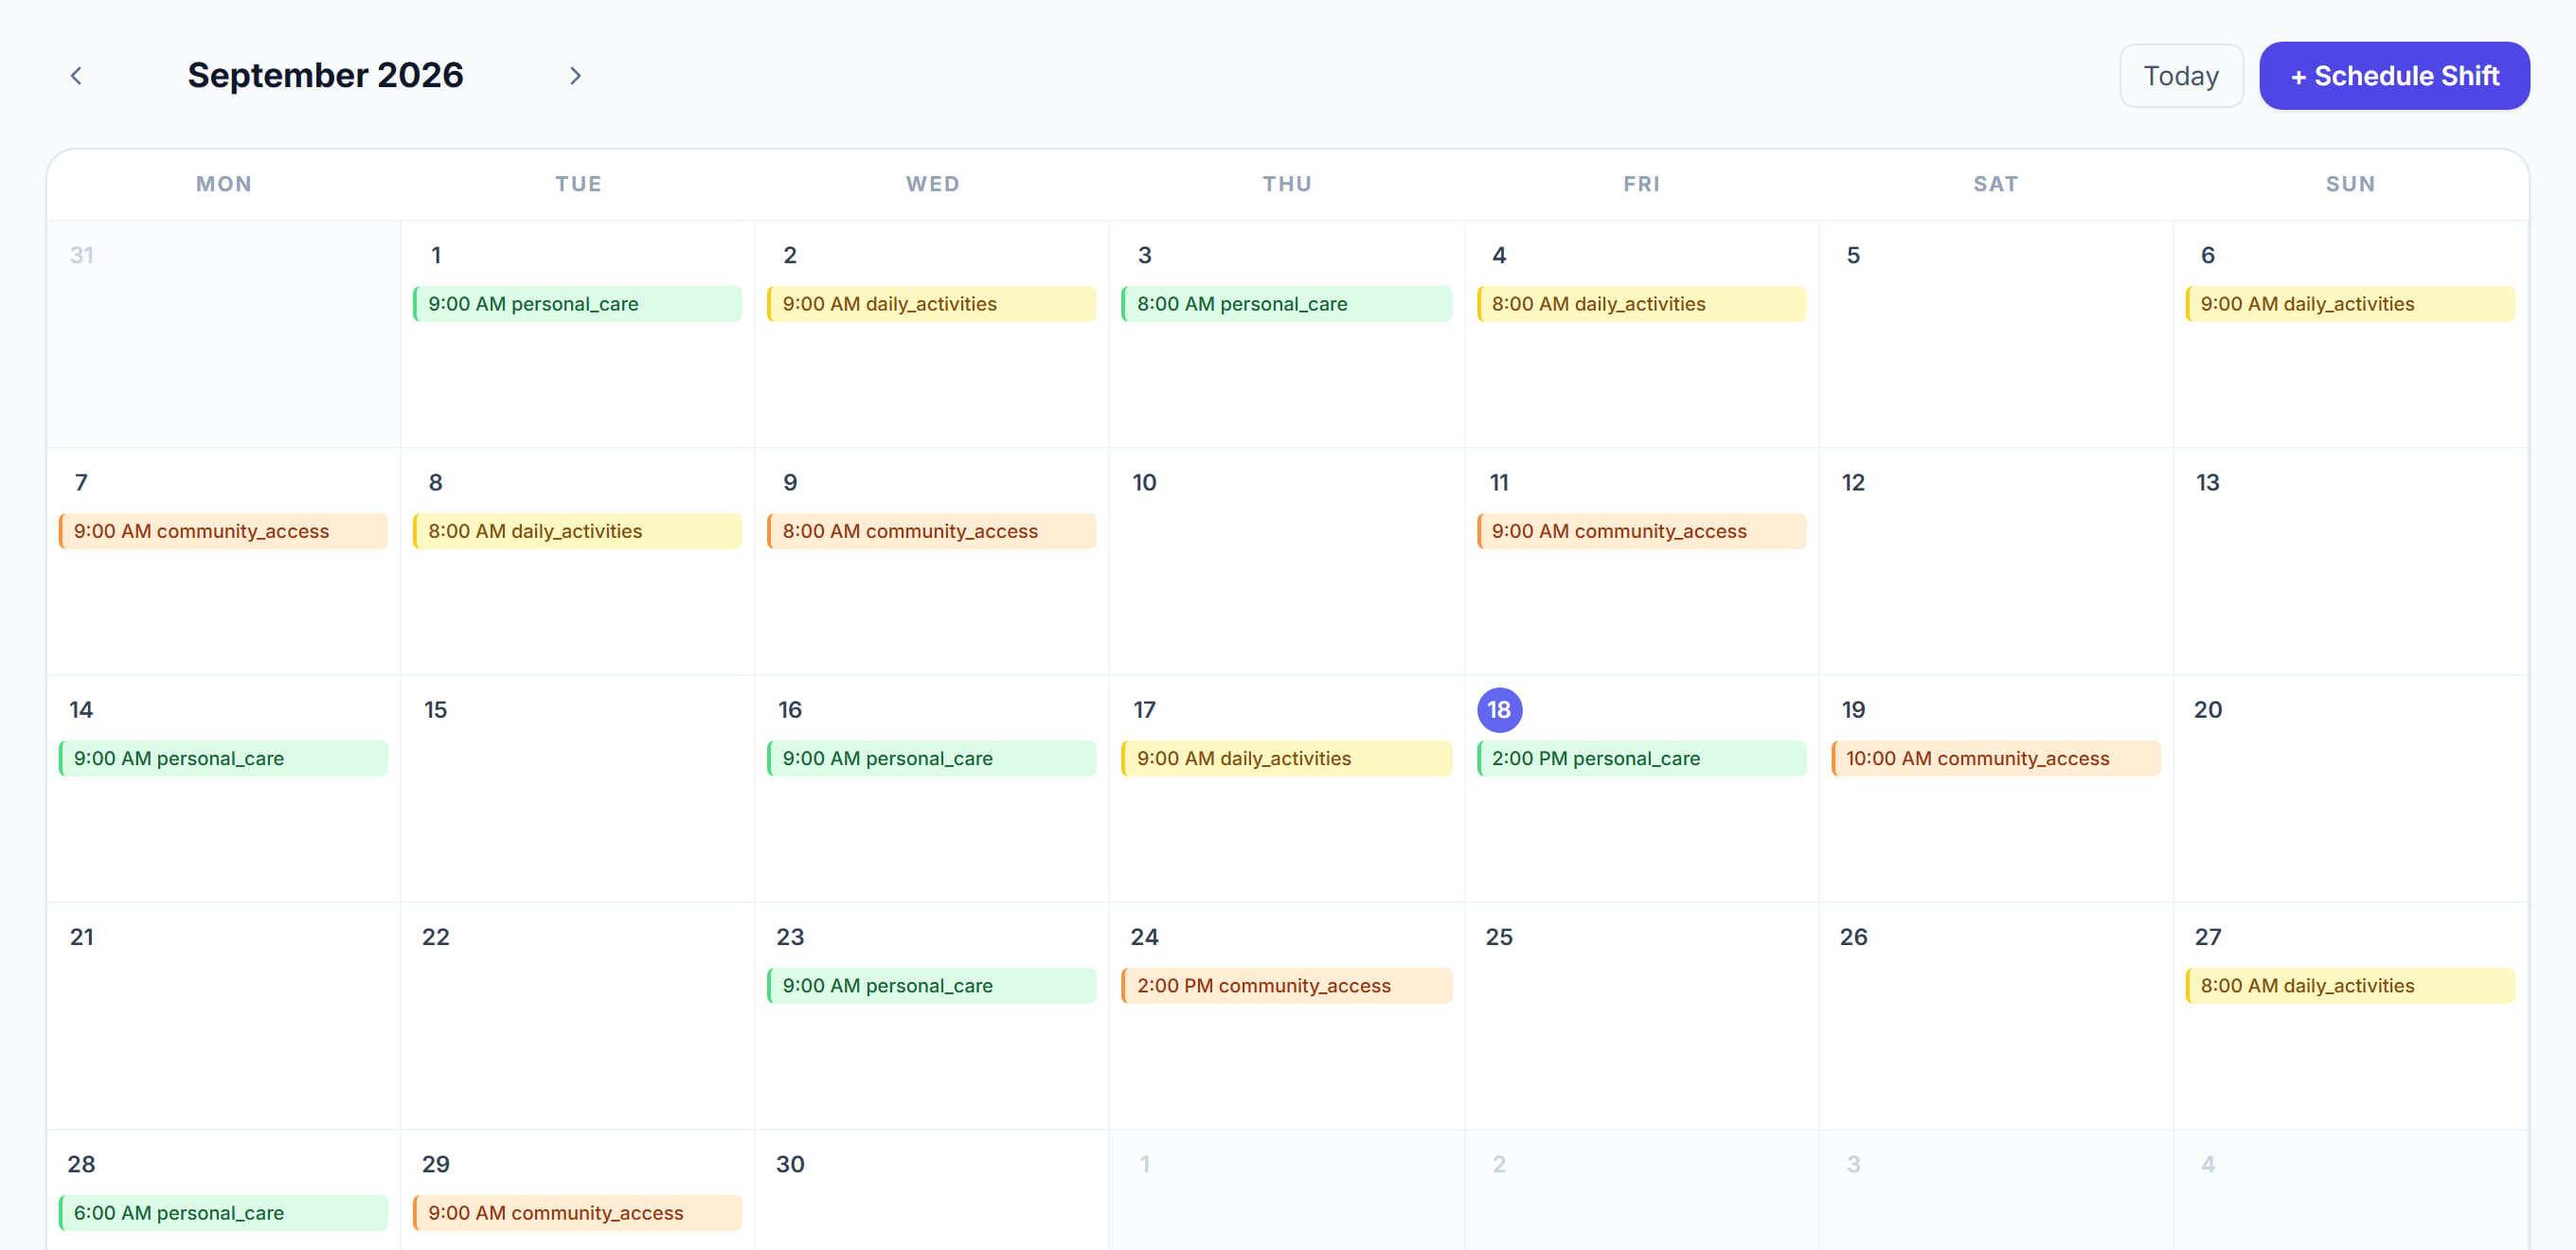Click the MON column header
This screenshot has width=2576, height=1250.
click(x=224, y=184)
